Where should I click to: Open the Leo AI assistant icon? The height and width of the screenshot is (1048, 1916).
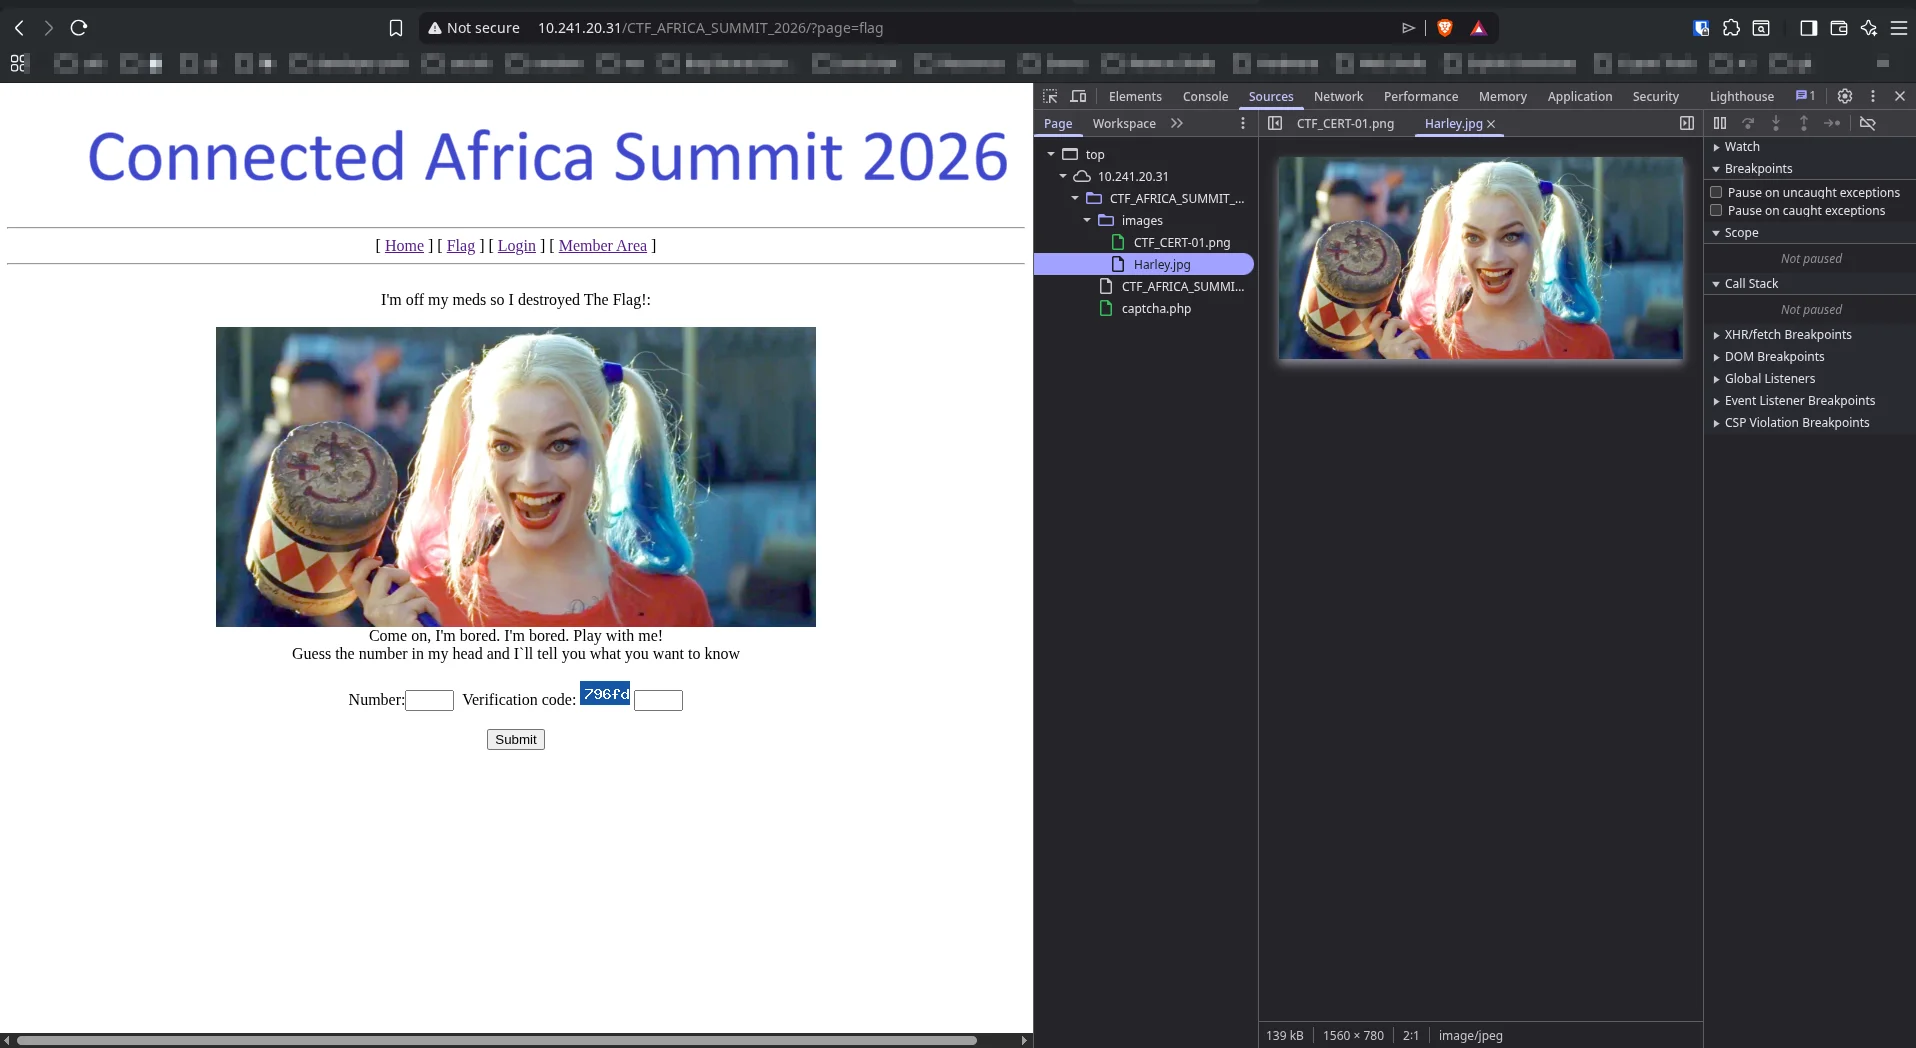[1868, 28]
